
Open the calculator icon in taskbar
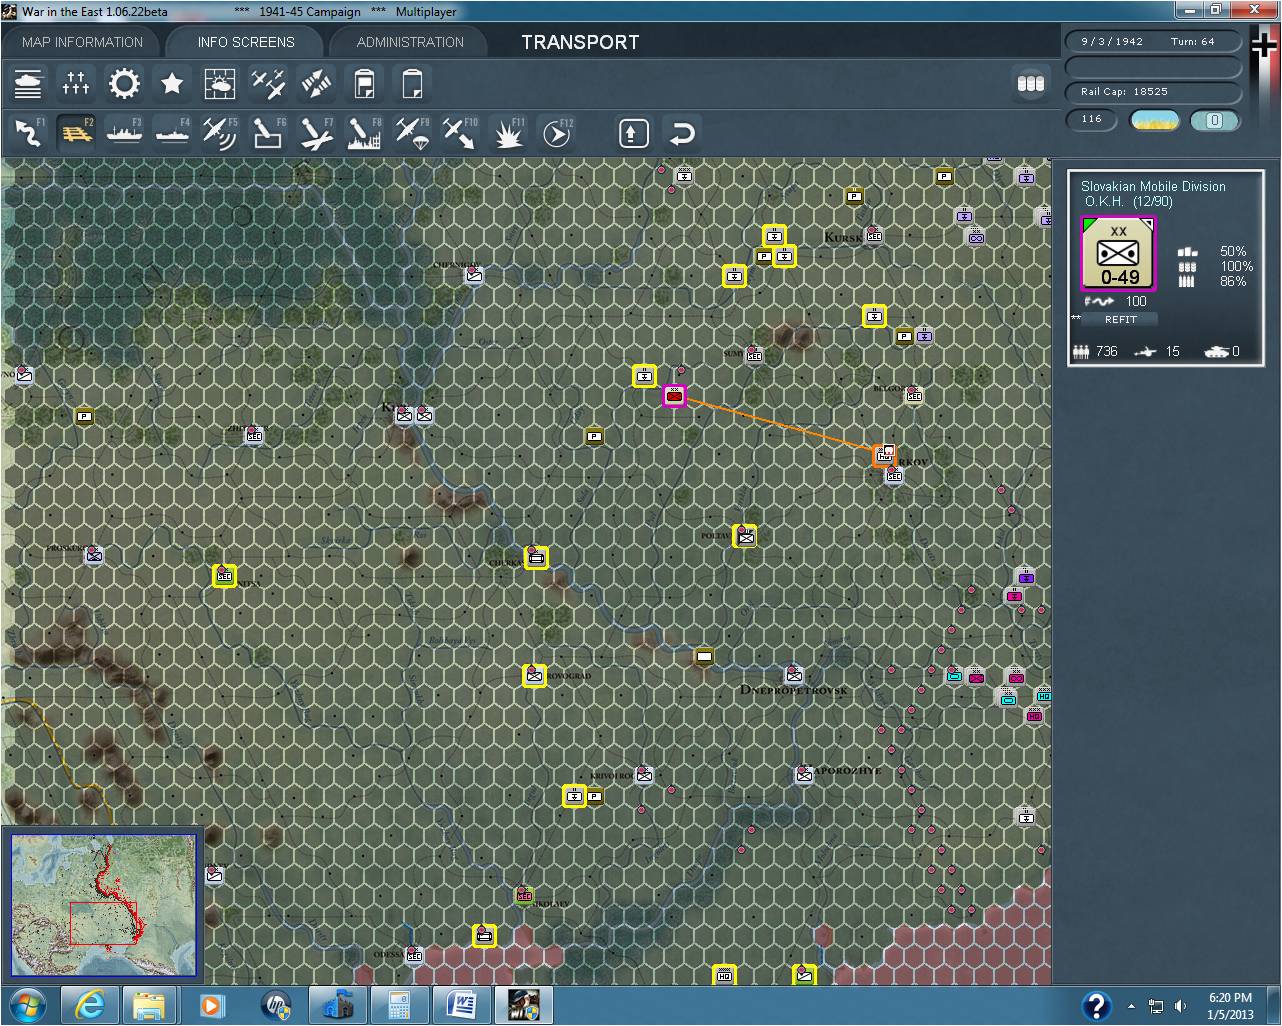coord(400,1005)
